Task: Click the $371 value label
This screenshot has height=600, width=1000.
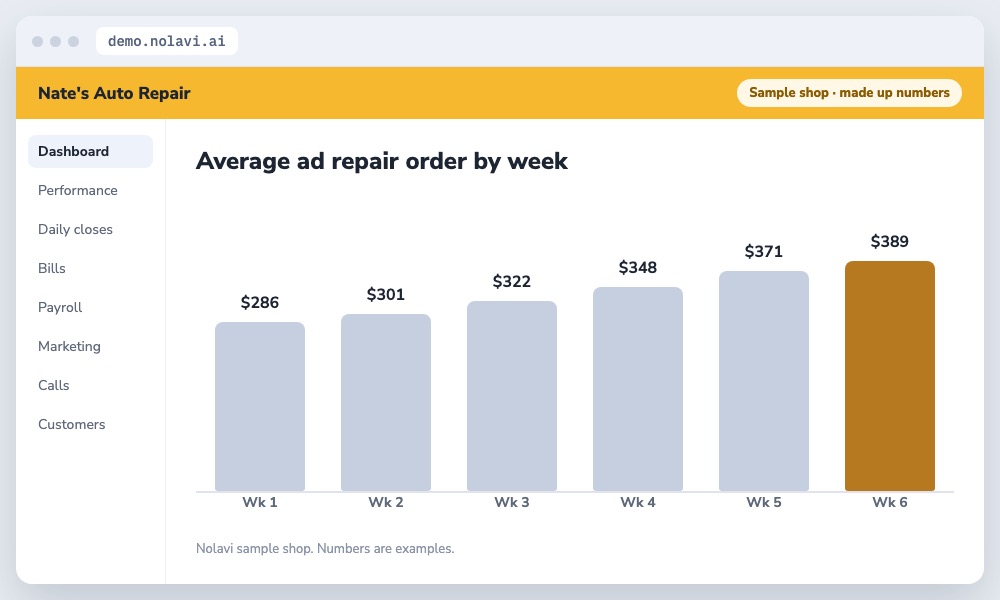Action: pos(763,251)
